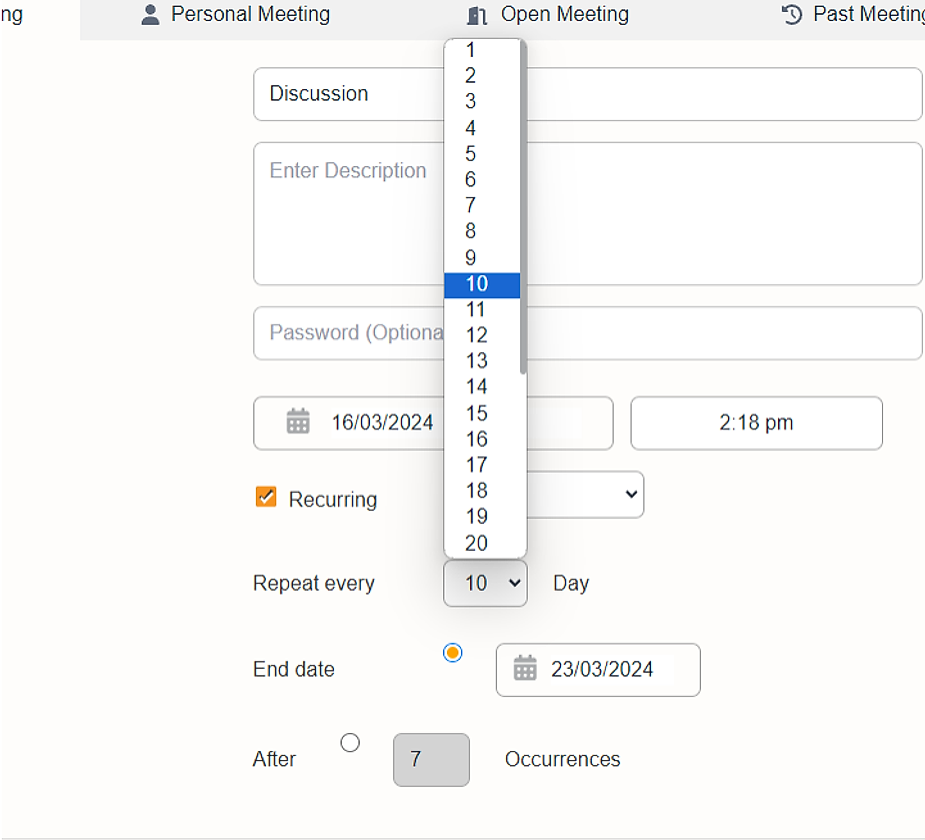Pick 17 in the repeat dropdown list
Image resolution: width=925 pixels, height=840 pixels.
(x=482, y=465)
